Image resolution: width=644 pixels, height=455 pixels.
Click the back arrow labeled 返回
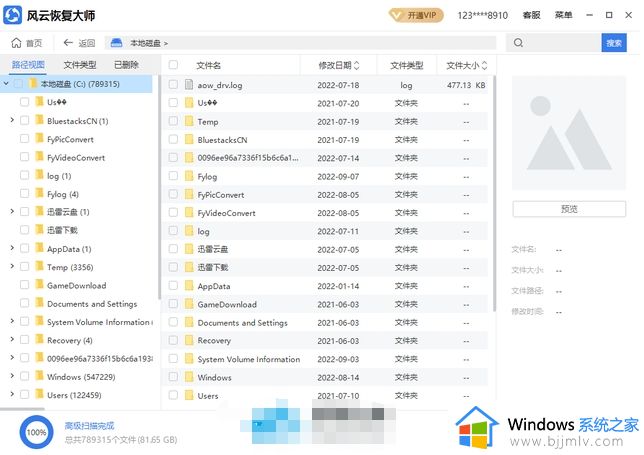(68, 43)
